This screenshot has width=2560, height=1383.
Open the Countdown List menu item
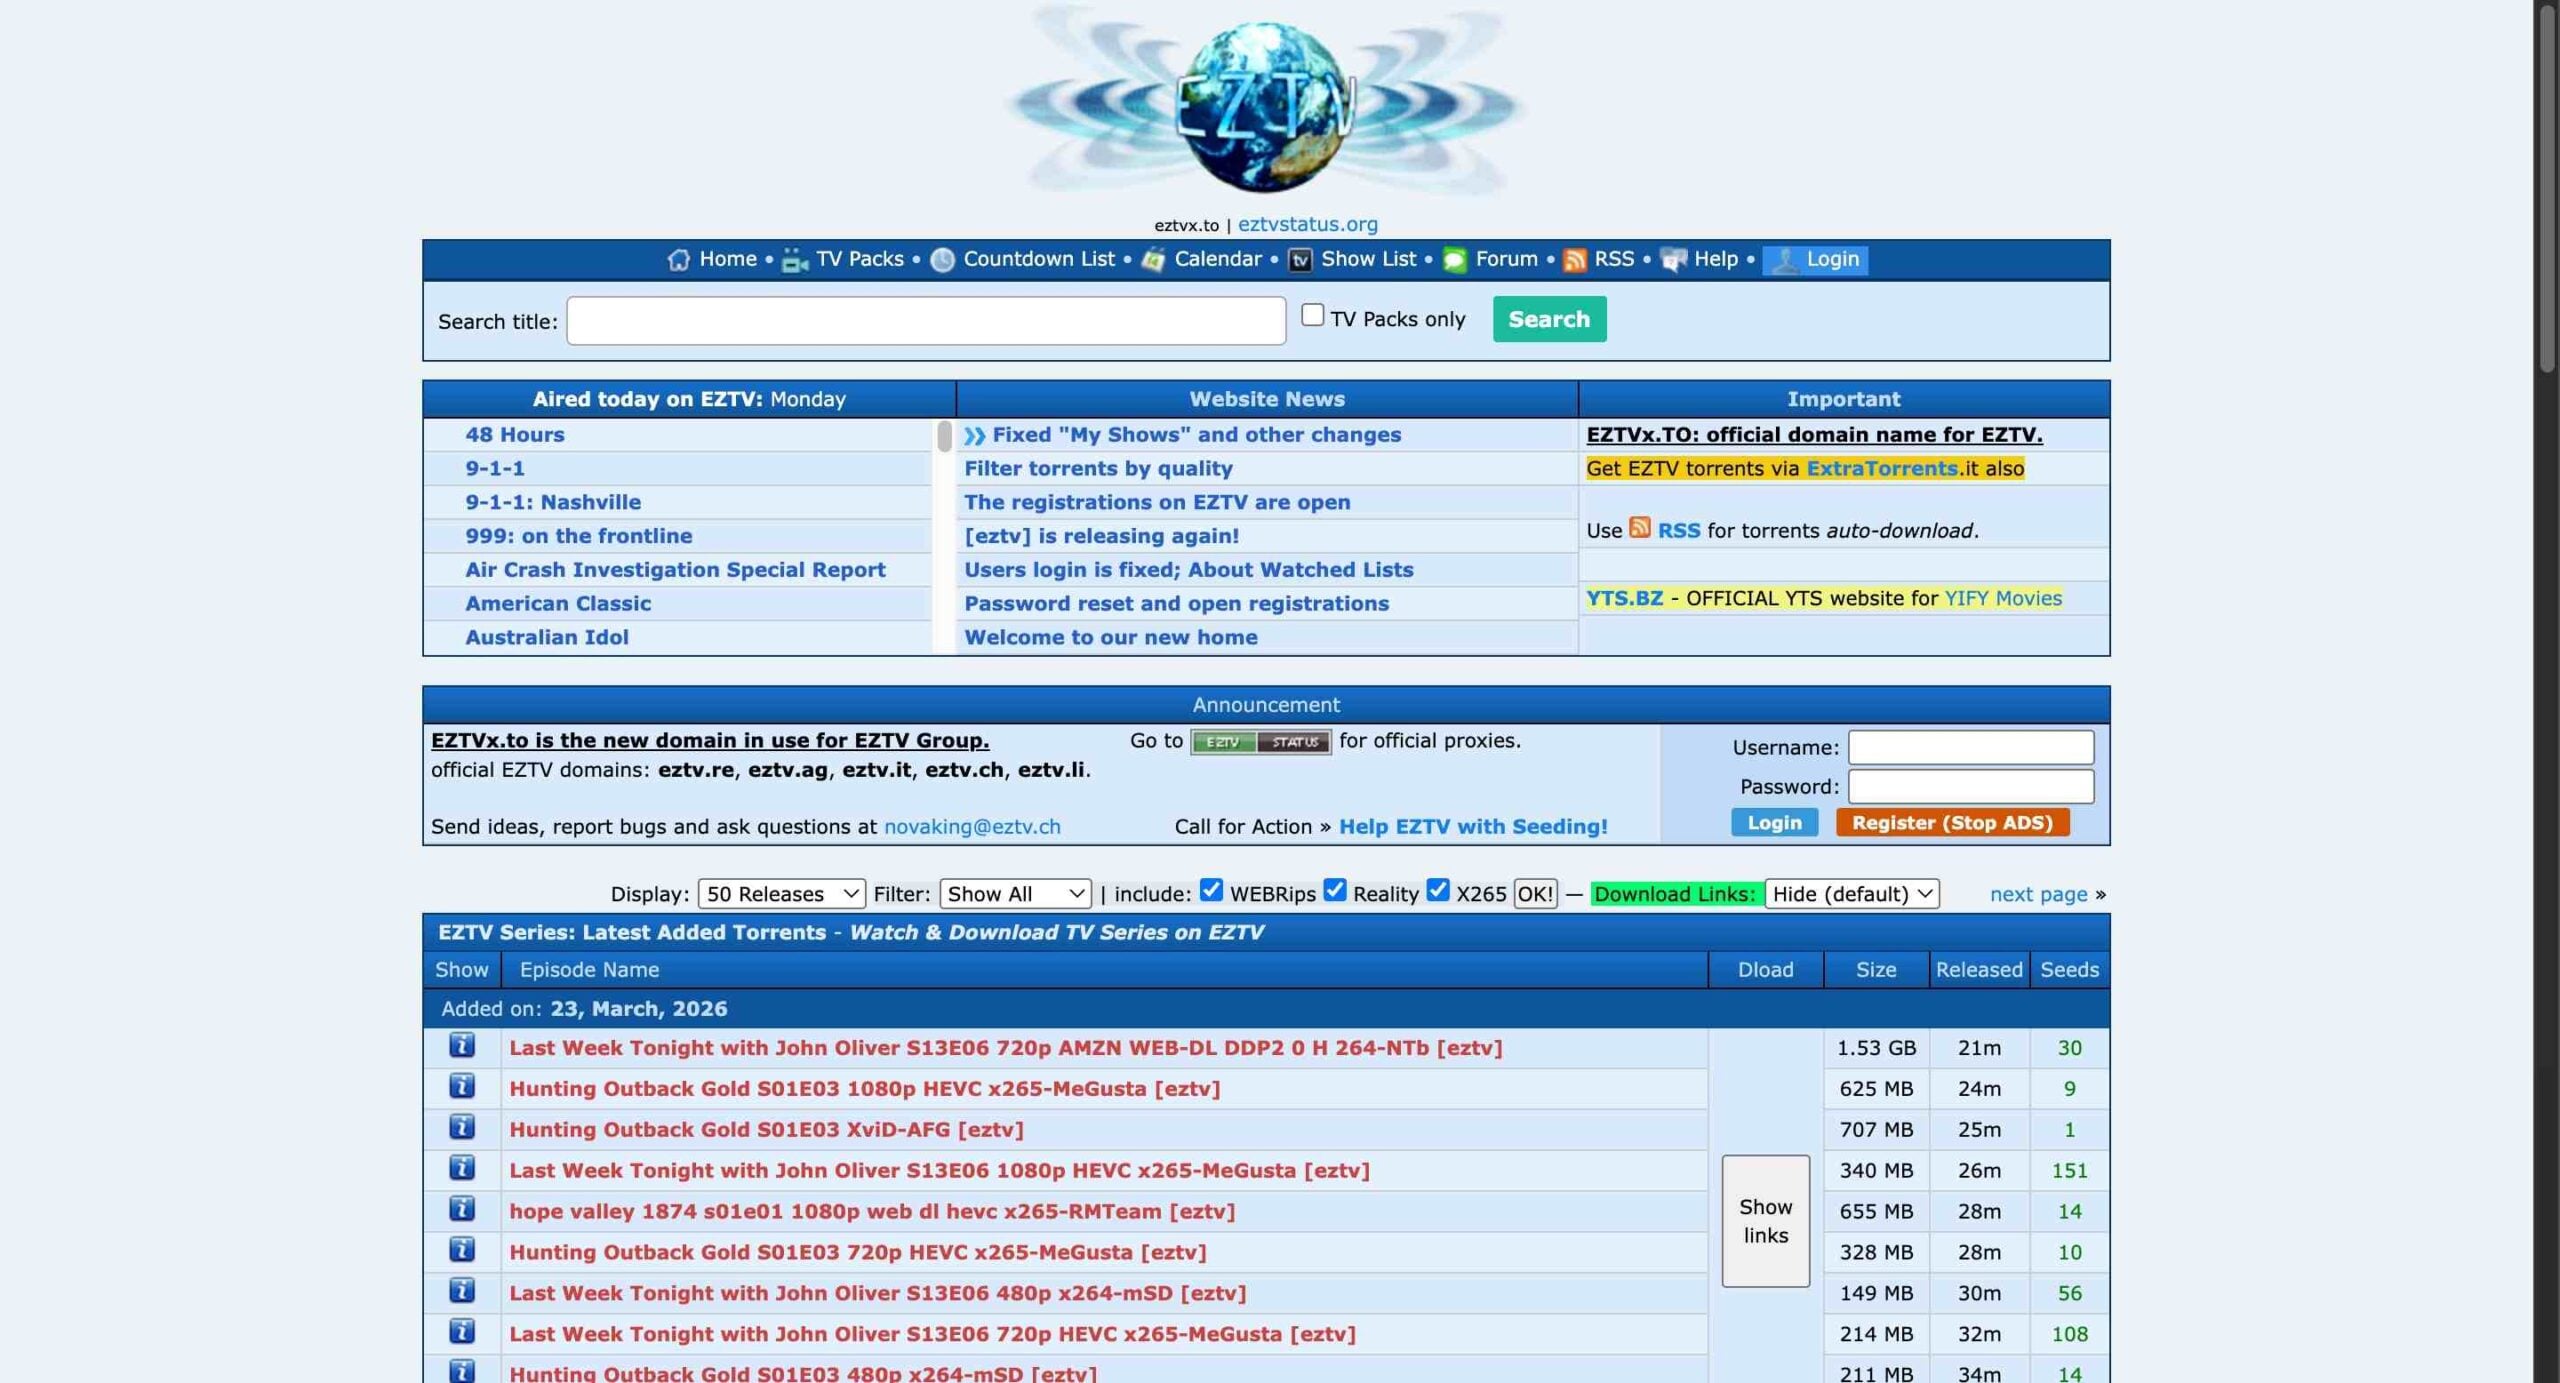tap(1038, 259)
